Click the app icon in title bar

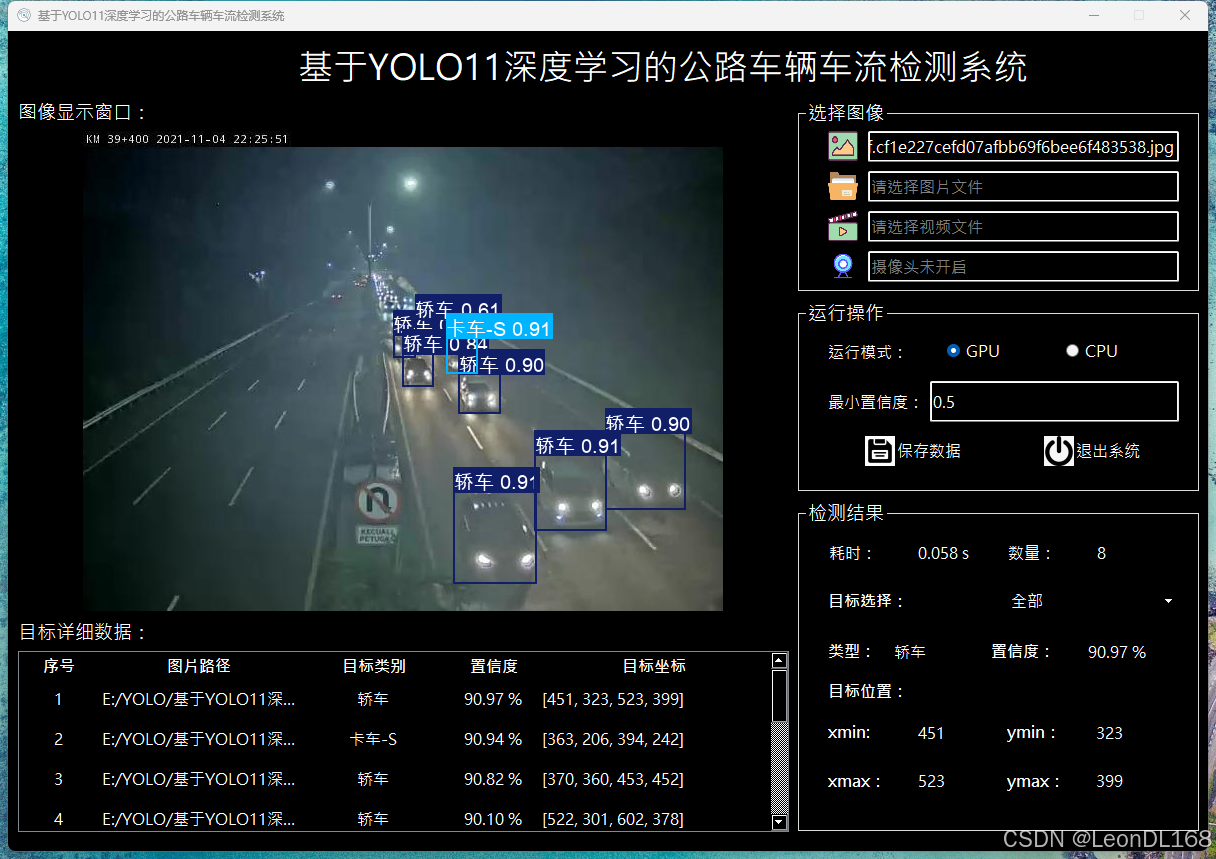pos(23,15)
